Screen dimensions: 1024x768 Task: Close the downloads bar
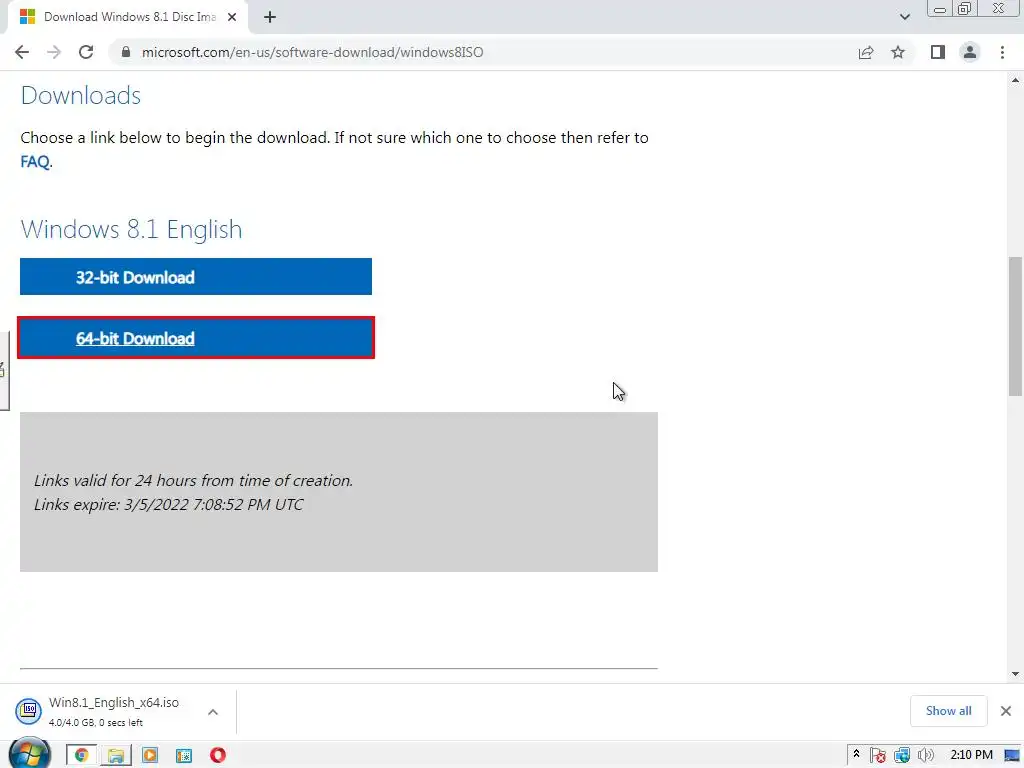pyautogui.click(x=1006, y=711)
